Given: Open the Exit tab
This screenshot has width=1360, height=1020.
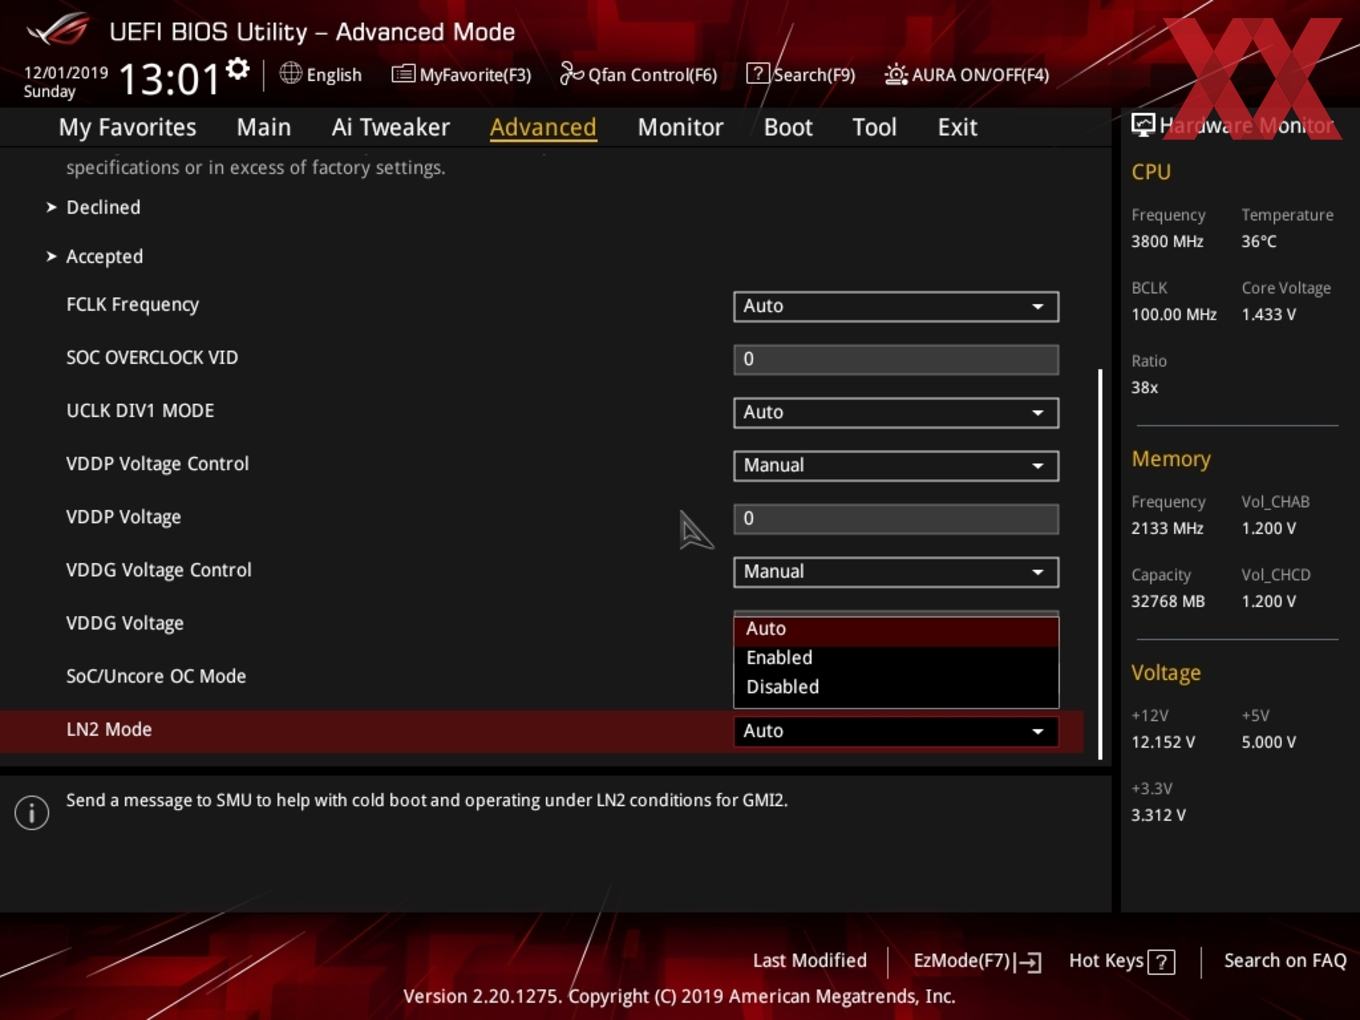Looking at the screenshot, I should tap(957, 127).
